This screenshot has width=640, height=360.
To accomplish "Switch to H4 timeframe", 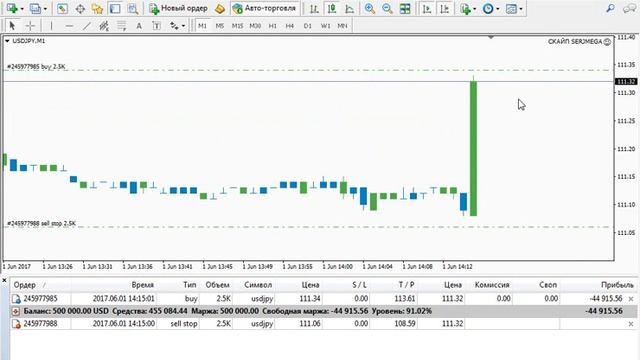I will 290,26.
